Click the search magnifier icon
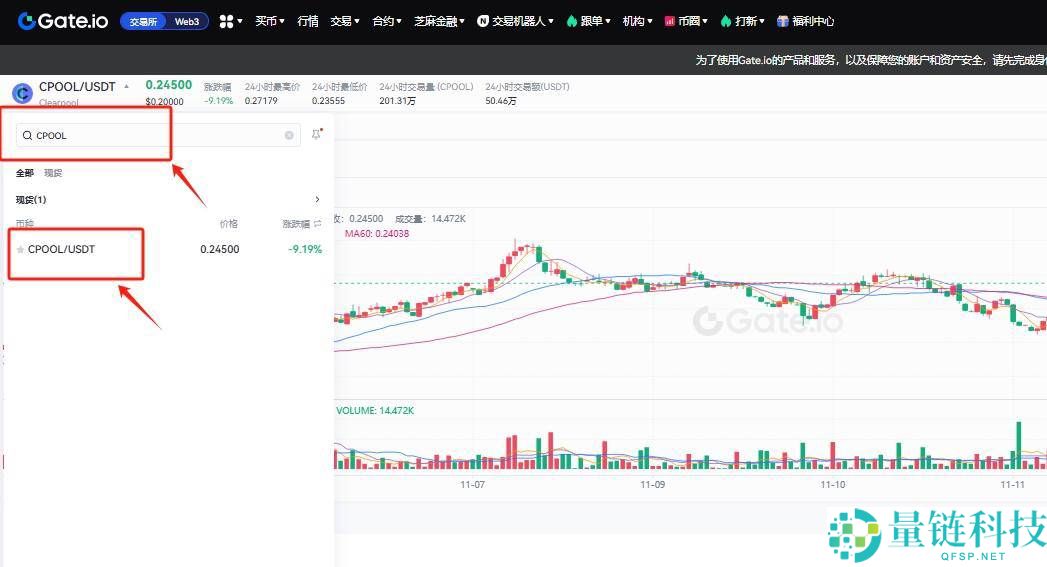The width and height of the screenshot is (1047, 567). coord(27,136)
